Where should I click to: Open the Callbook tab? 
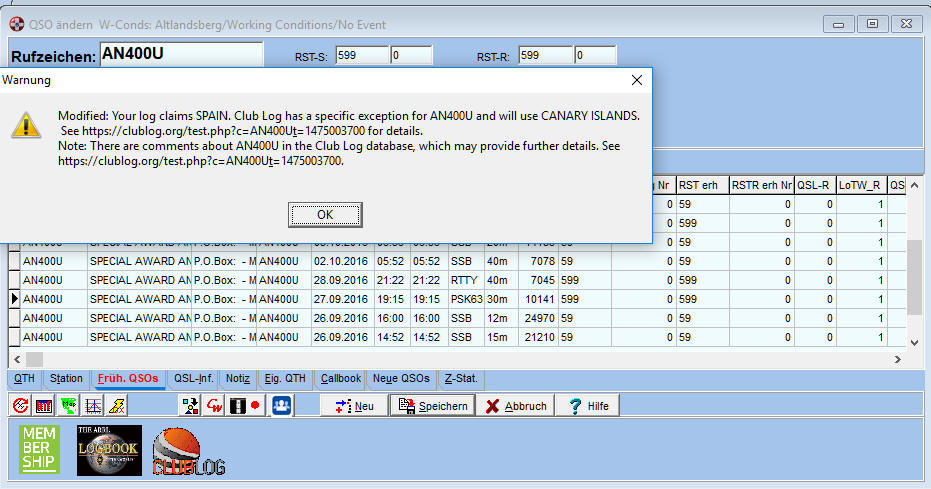(341, 379)
